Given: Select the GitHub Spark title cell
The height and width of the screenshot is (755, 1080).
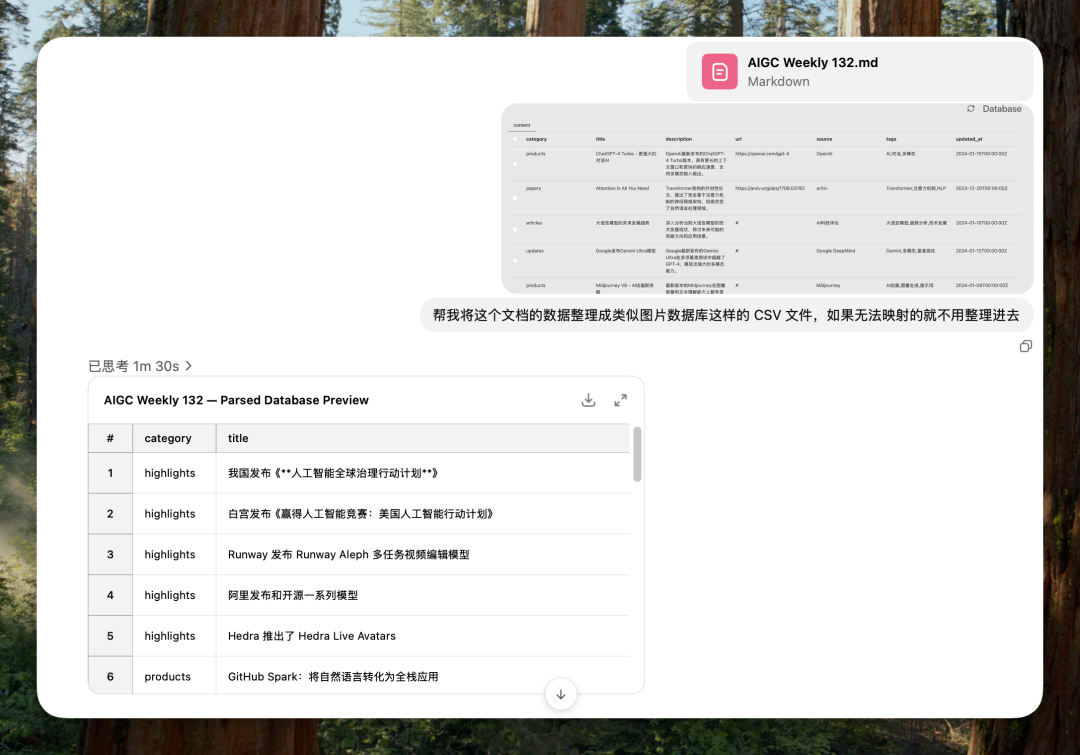Looking at the screenshot, I should (423, 676).
